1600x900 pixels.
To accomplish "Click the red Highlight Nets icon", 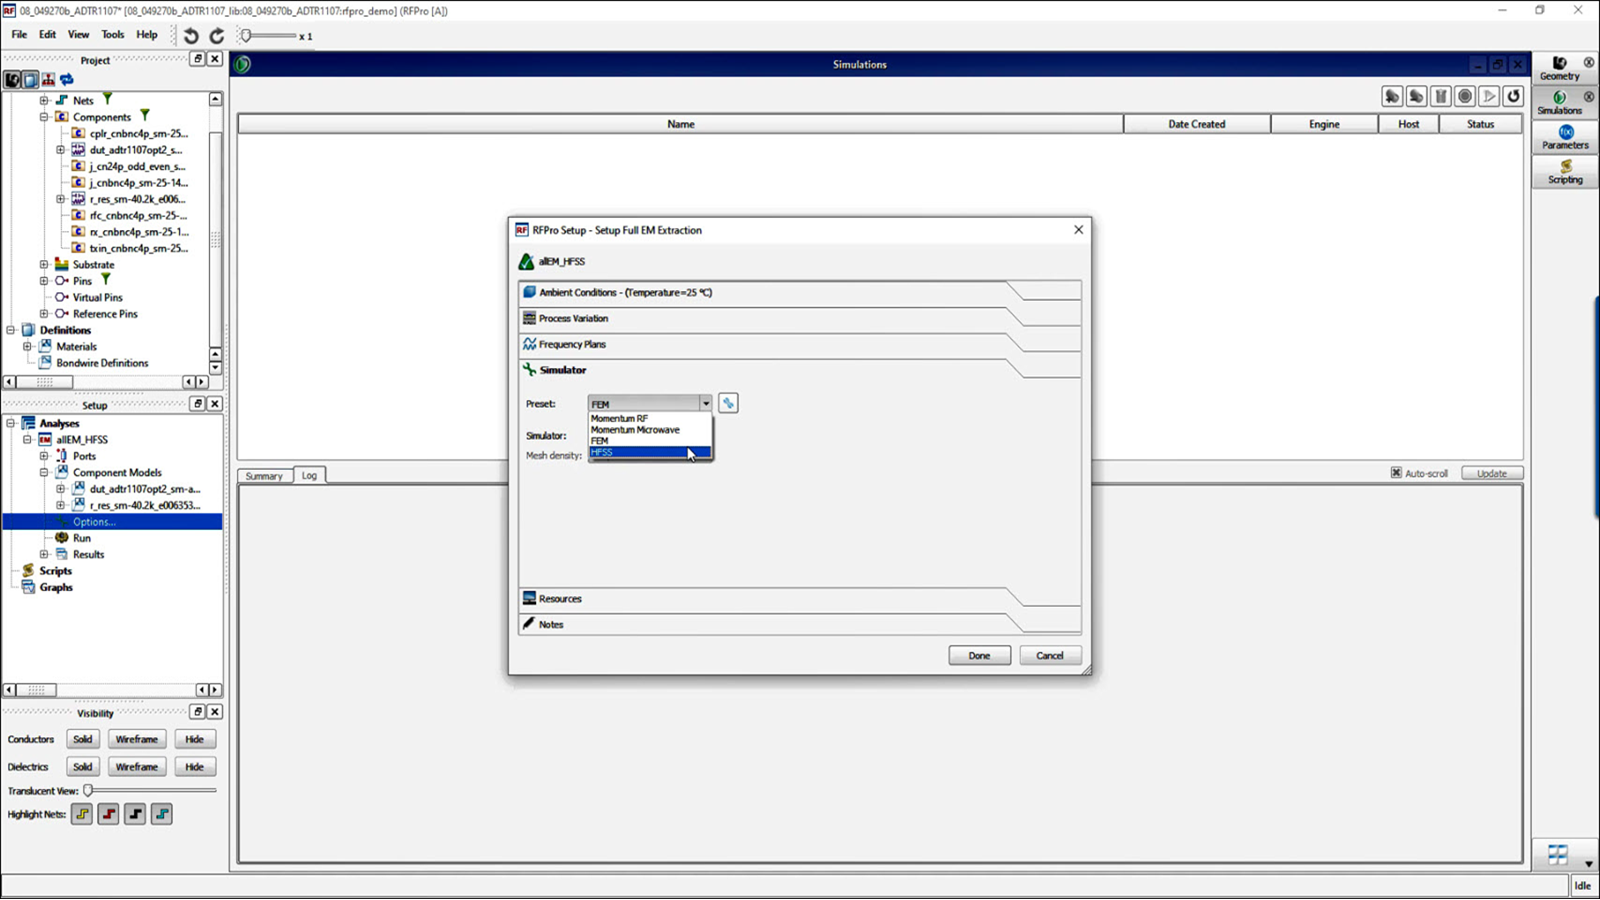I will (109, 814).
